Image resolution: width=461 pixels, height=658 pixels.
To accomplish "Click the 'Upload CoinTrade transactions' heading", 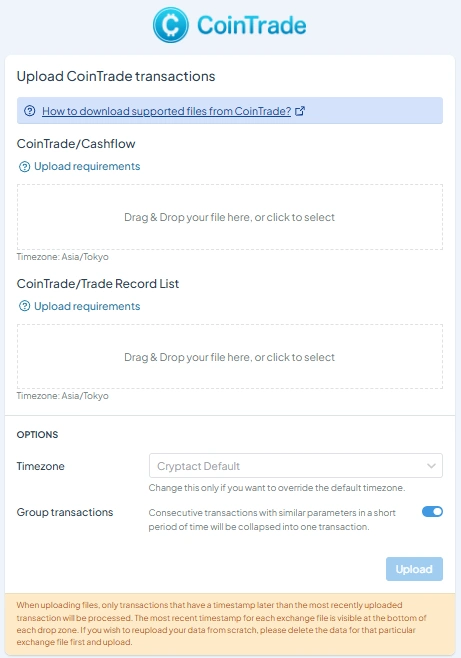I will 116,76.
